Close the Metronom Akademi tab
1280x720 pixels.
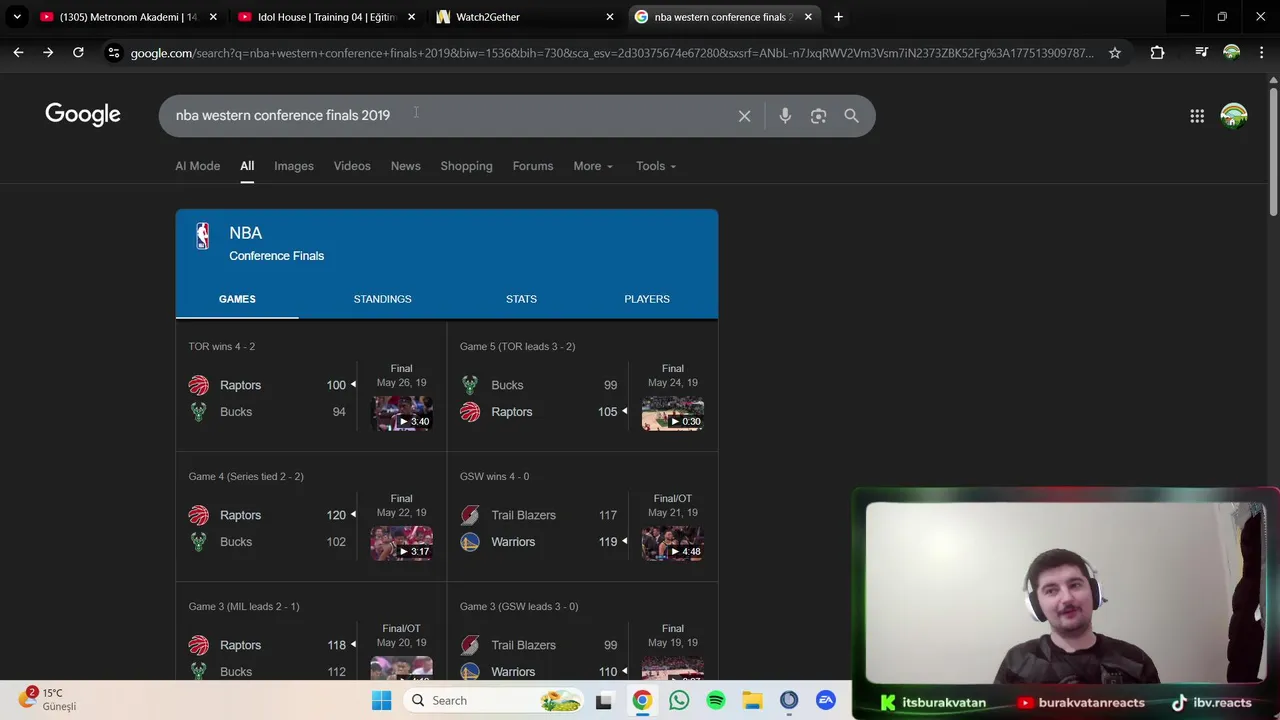pos(213,17)
